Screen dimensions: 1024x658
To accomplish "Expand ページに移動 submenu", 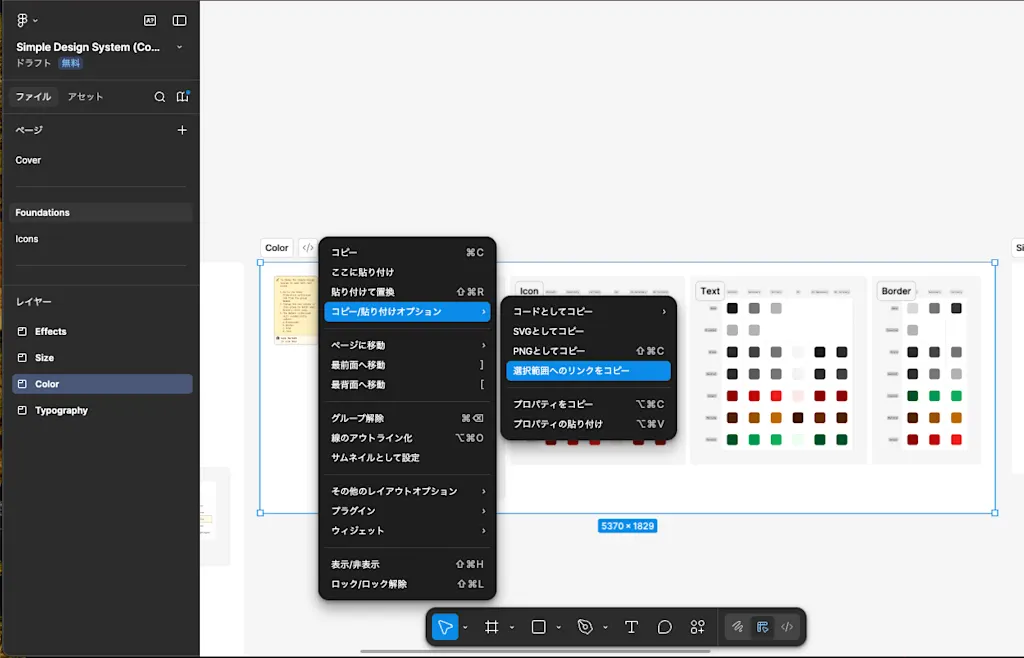I will pos(408,345).
